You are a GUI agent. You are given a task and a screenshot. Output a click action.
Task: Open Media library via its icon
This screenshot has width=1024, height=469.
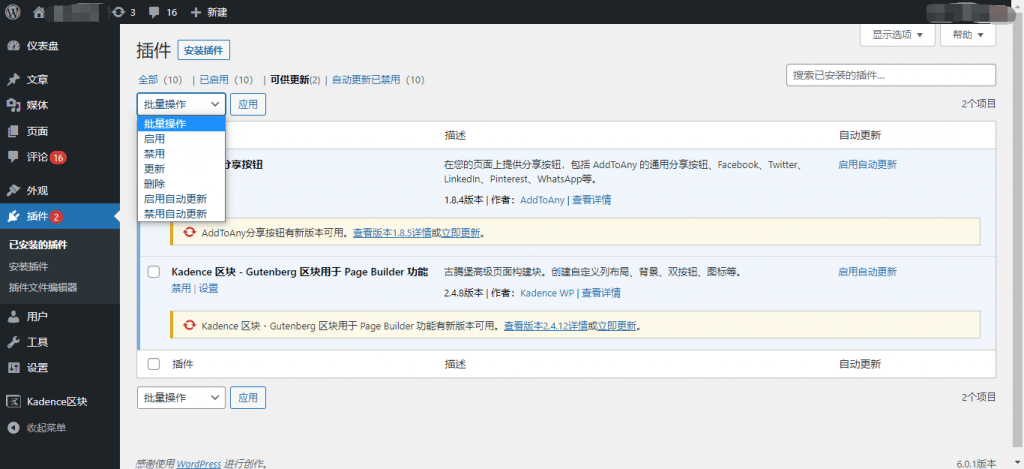[x=13, y=105]
